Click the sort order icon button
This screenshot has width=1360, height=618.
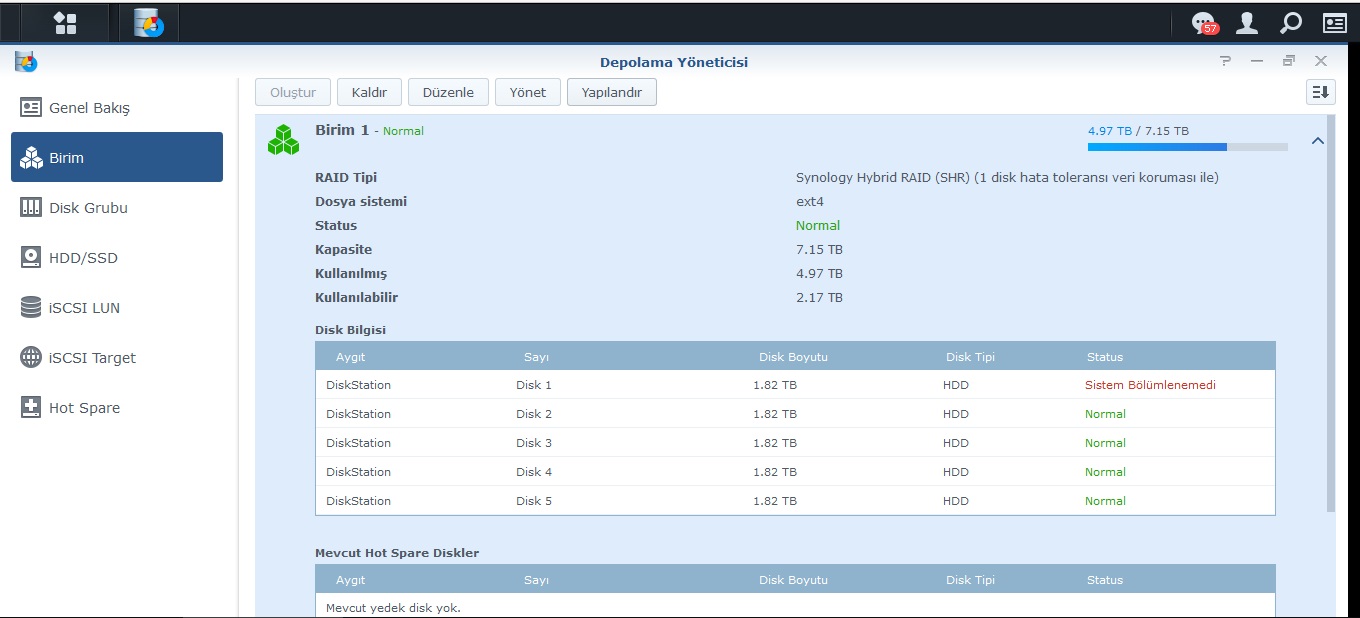pos(1320,92)
